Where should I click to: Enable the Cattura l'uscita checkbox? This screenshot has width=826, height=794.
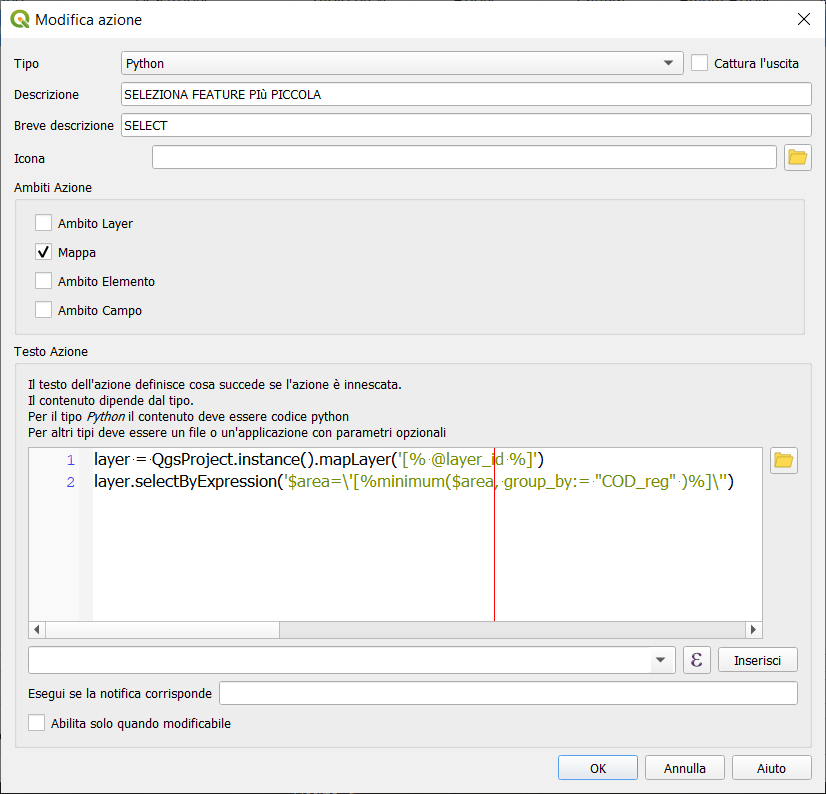tap(700, 63)
